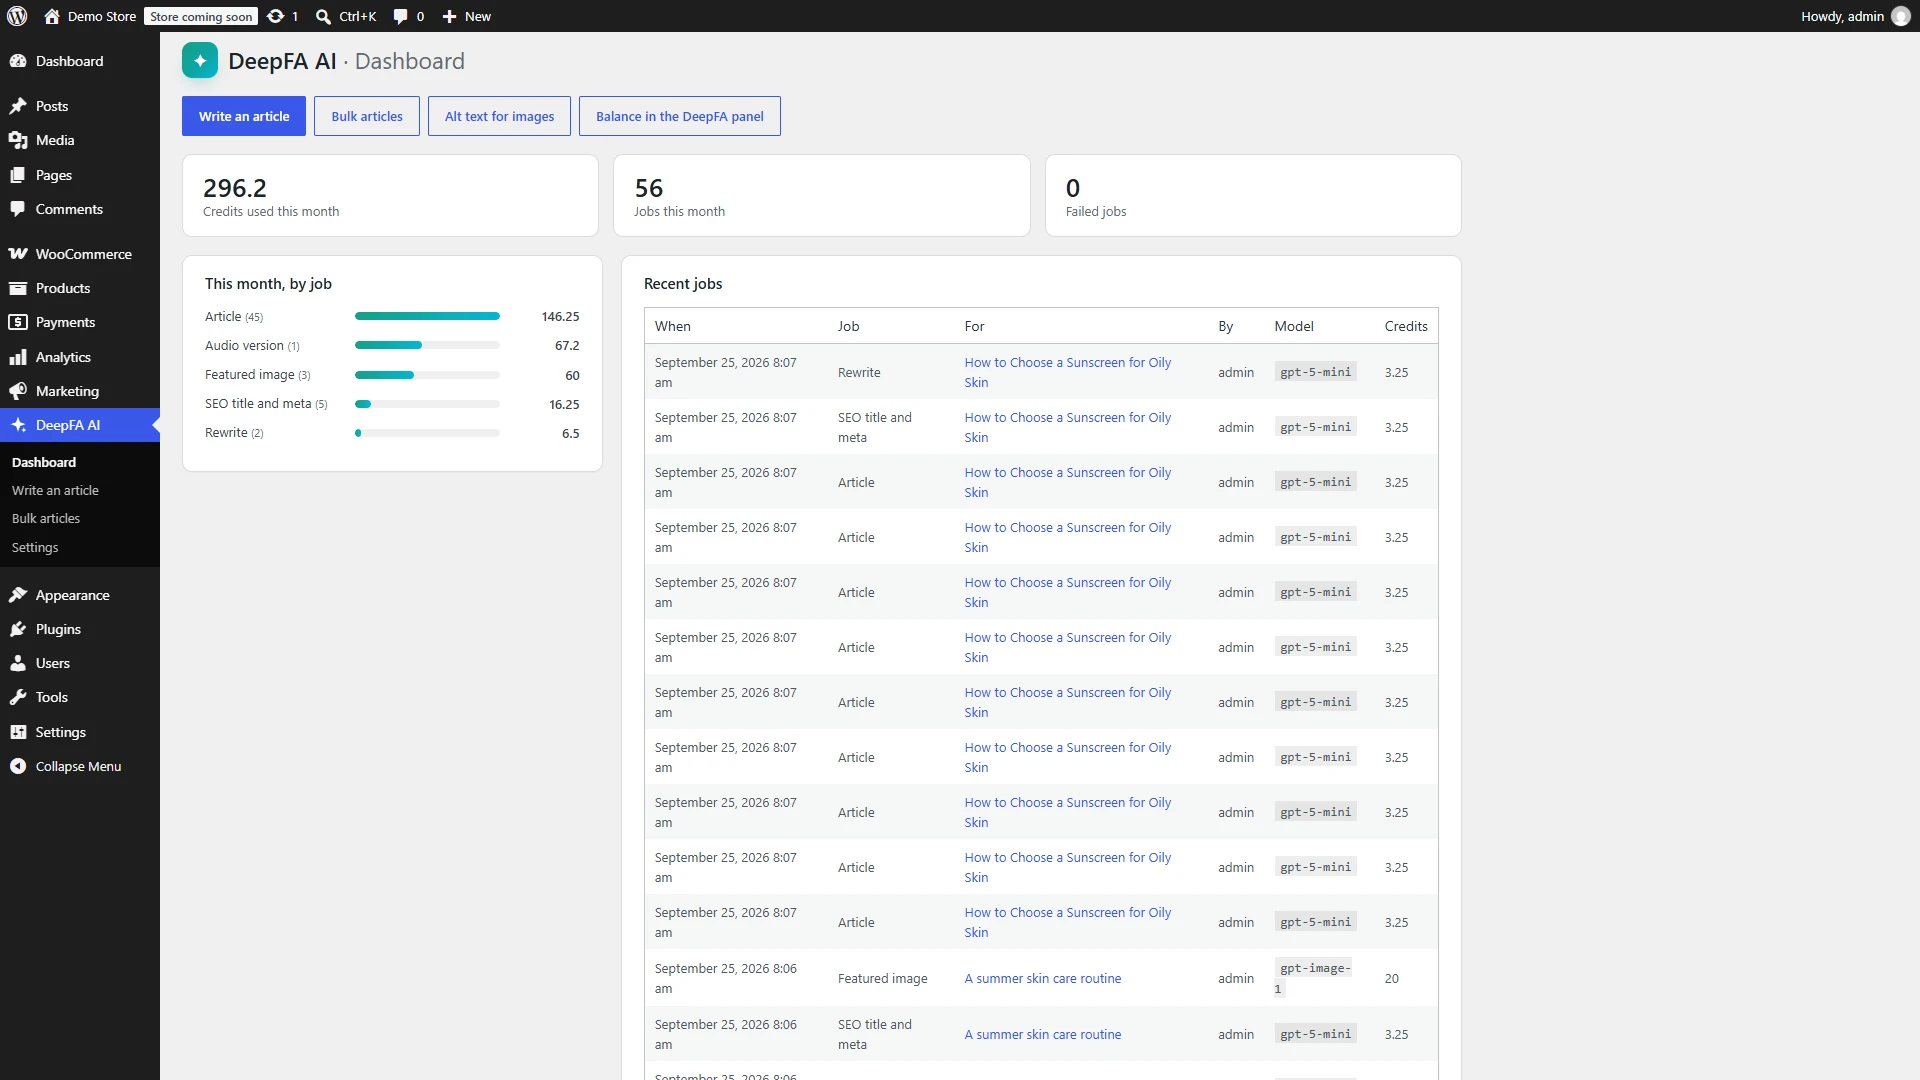Click the blue Write an article button

[244, 116]
